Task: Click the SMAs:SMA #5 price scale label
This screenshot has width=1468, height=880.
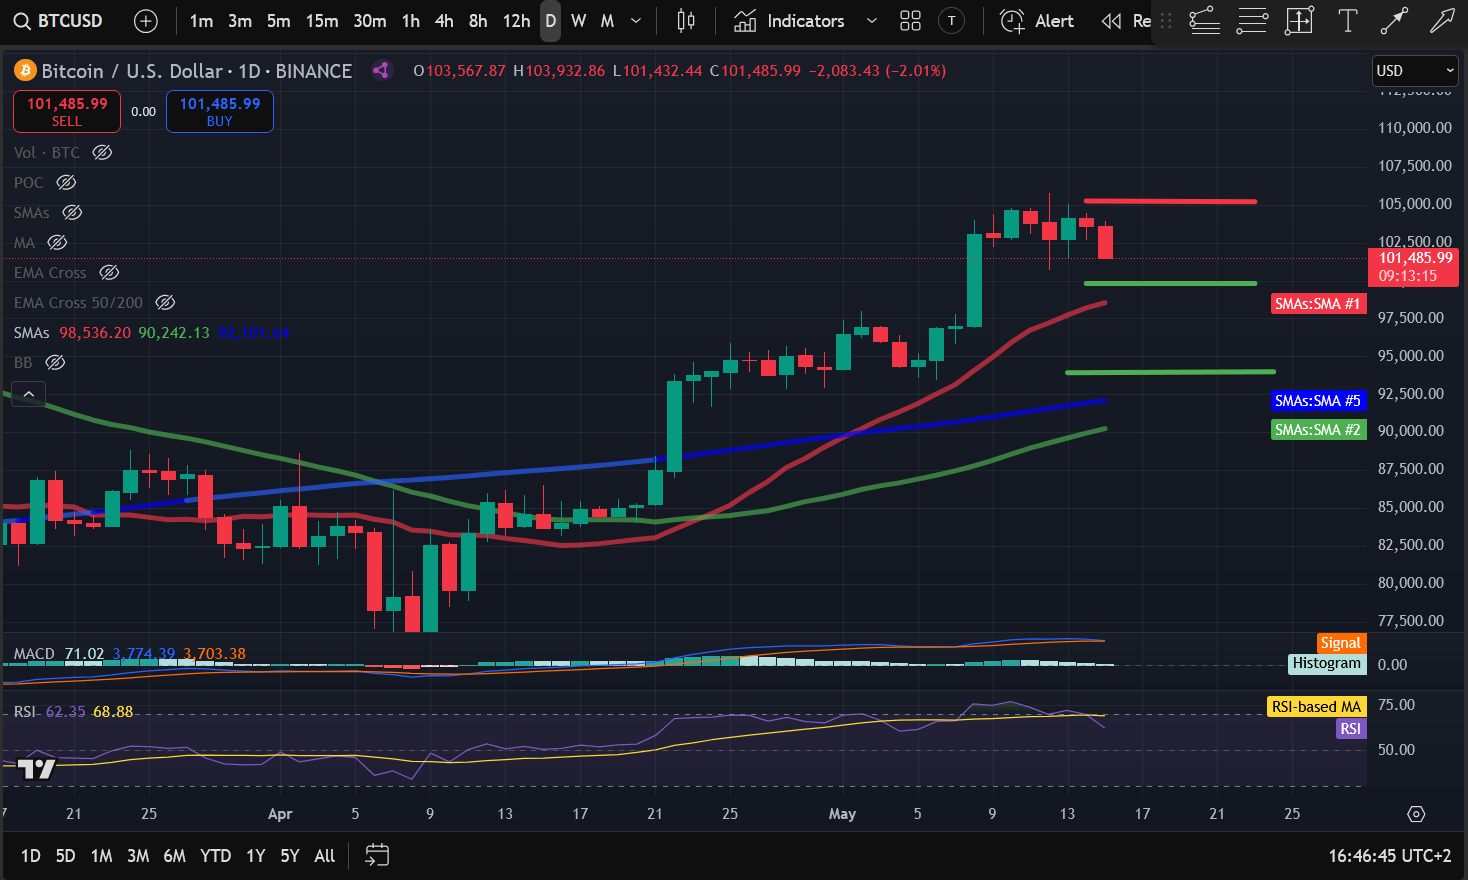Action: tap(1318, 400)
